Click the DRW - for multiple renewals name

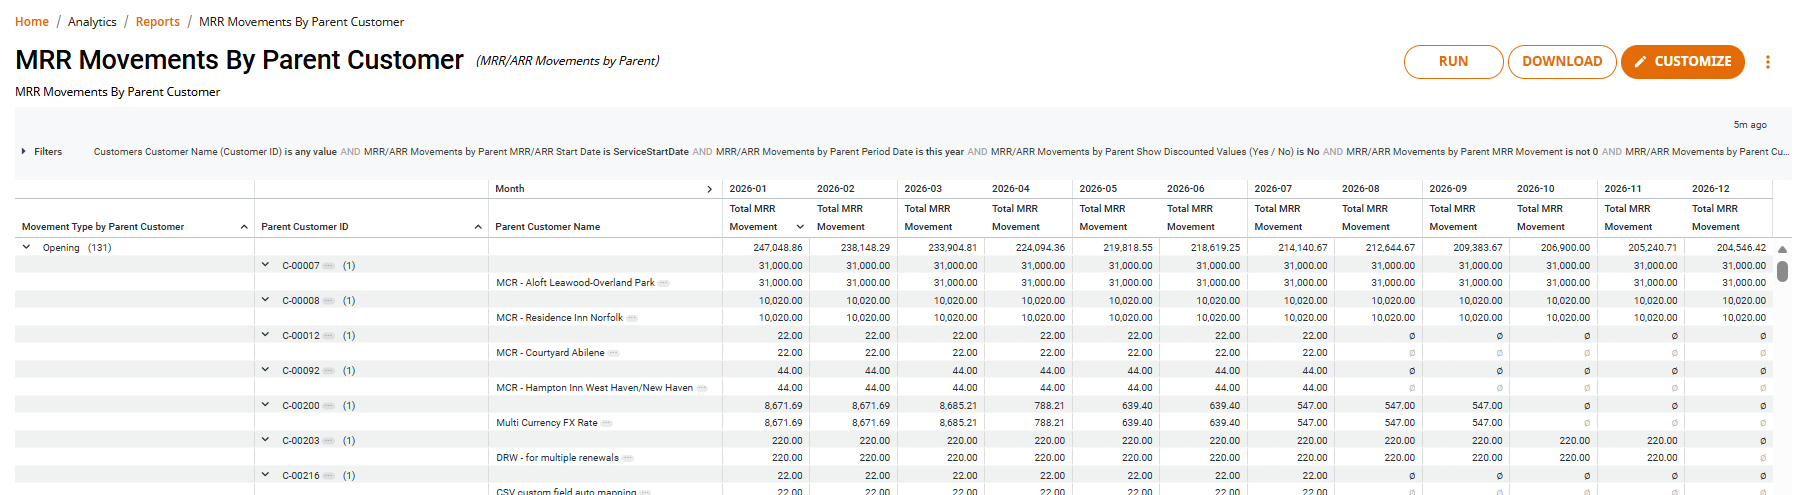pos(557,458)
